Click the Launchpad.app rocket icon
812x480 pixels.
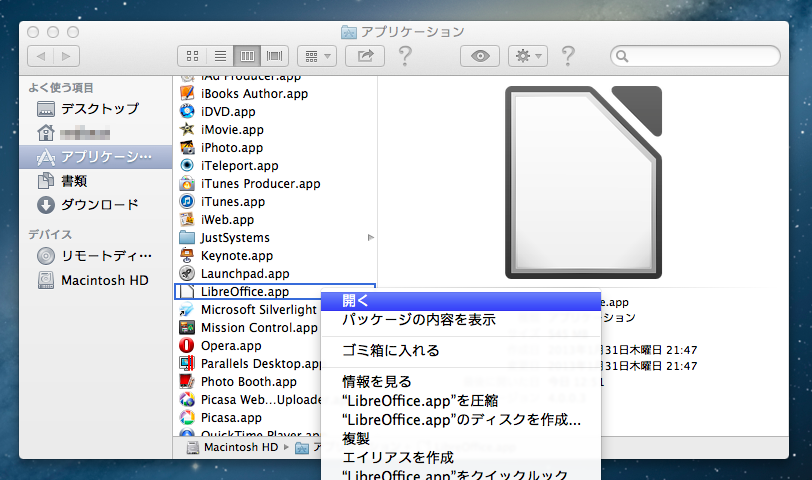[x=187, y=273]
